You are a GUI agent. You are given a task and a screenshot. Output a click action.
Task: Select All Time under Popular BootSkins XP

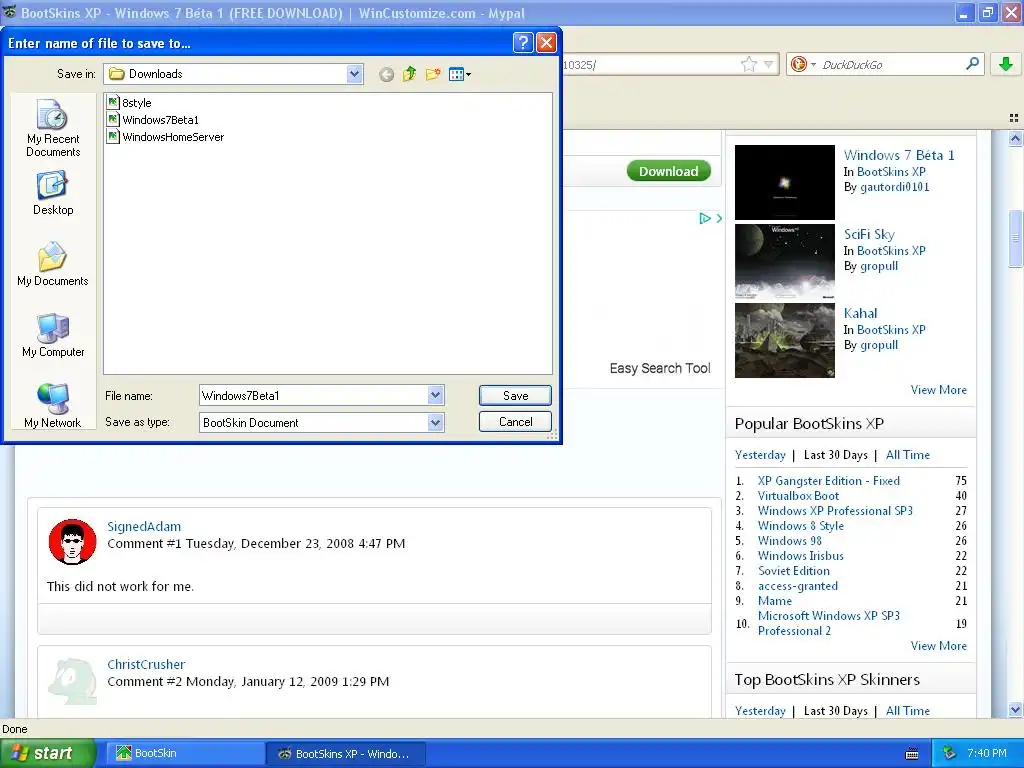[907, 455]
